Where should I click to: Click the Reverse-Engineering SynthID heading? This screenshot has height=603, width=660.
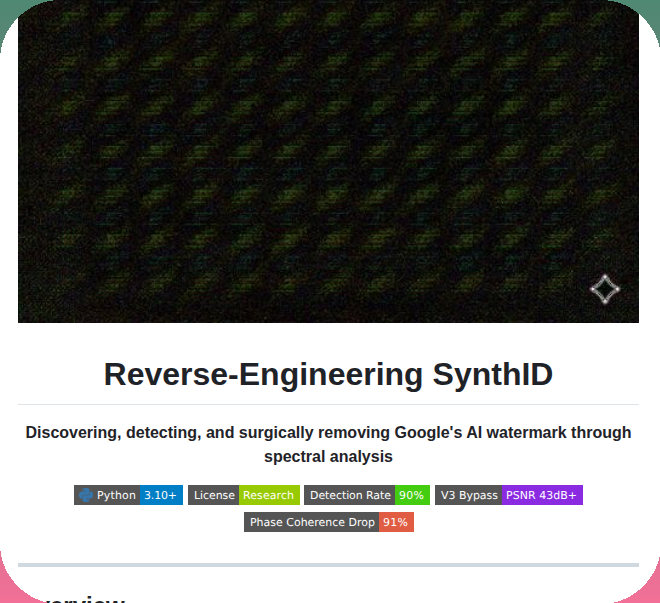328,375
